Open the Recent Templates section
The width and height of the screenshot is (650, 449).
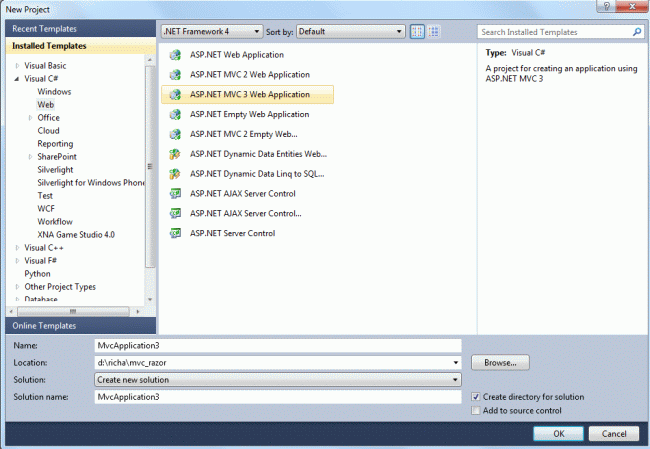pos(81,29)
